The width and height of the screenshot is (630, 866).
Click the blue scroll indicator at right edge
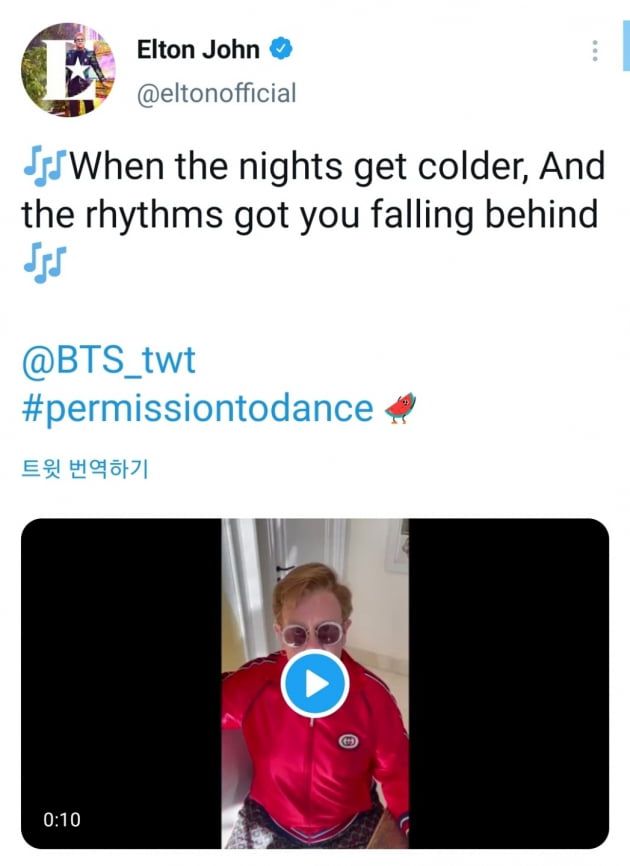(625, 40)
